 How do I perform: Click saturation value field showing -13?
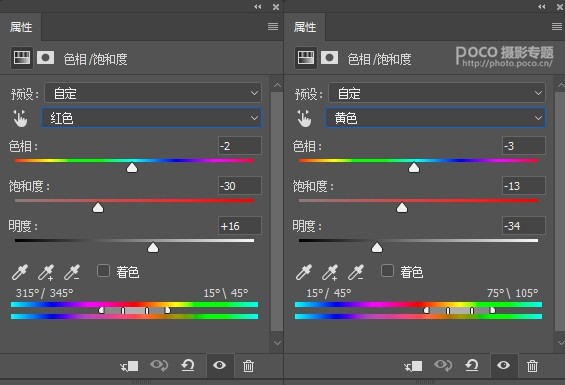pyautogui.click(x=524, y=186)
